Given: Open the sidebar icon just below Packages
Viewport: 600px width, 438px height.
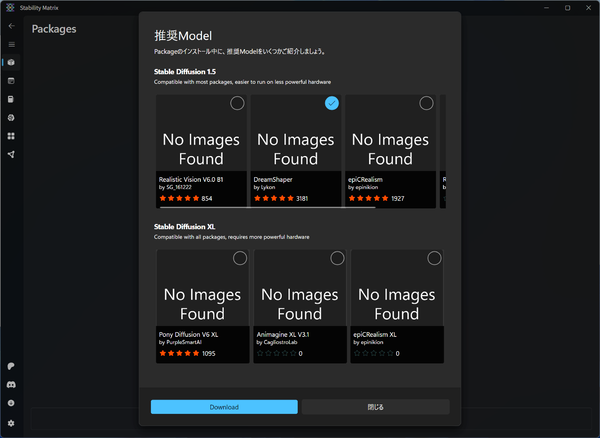Looking at the screenshot, I should [11, 81].
